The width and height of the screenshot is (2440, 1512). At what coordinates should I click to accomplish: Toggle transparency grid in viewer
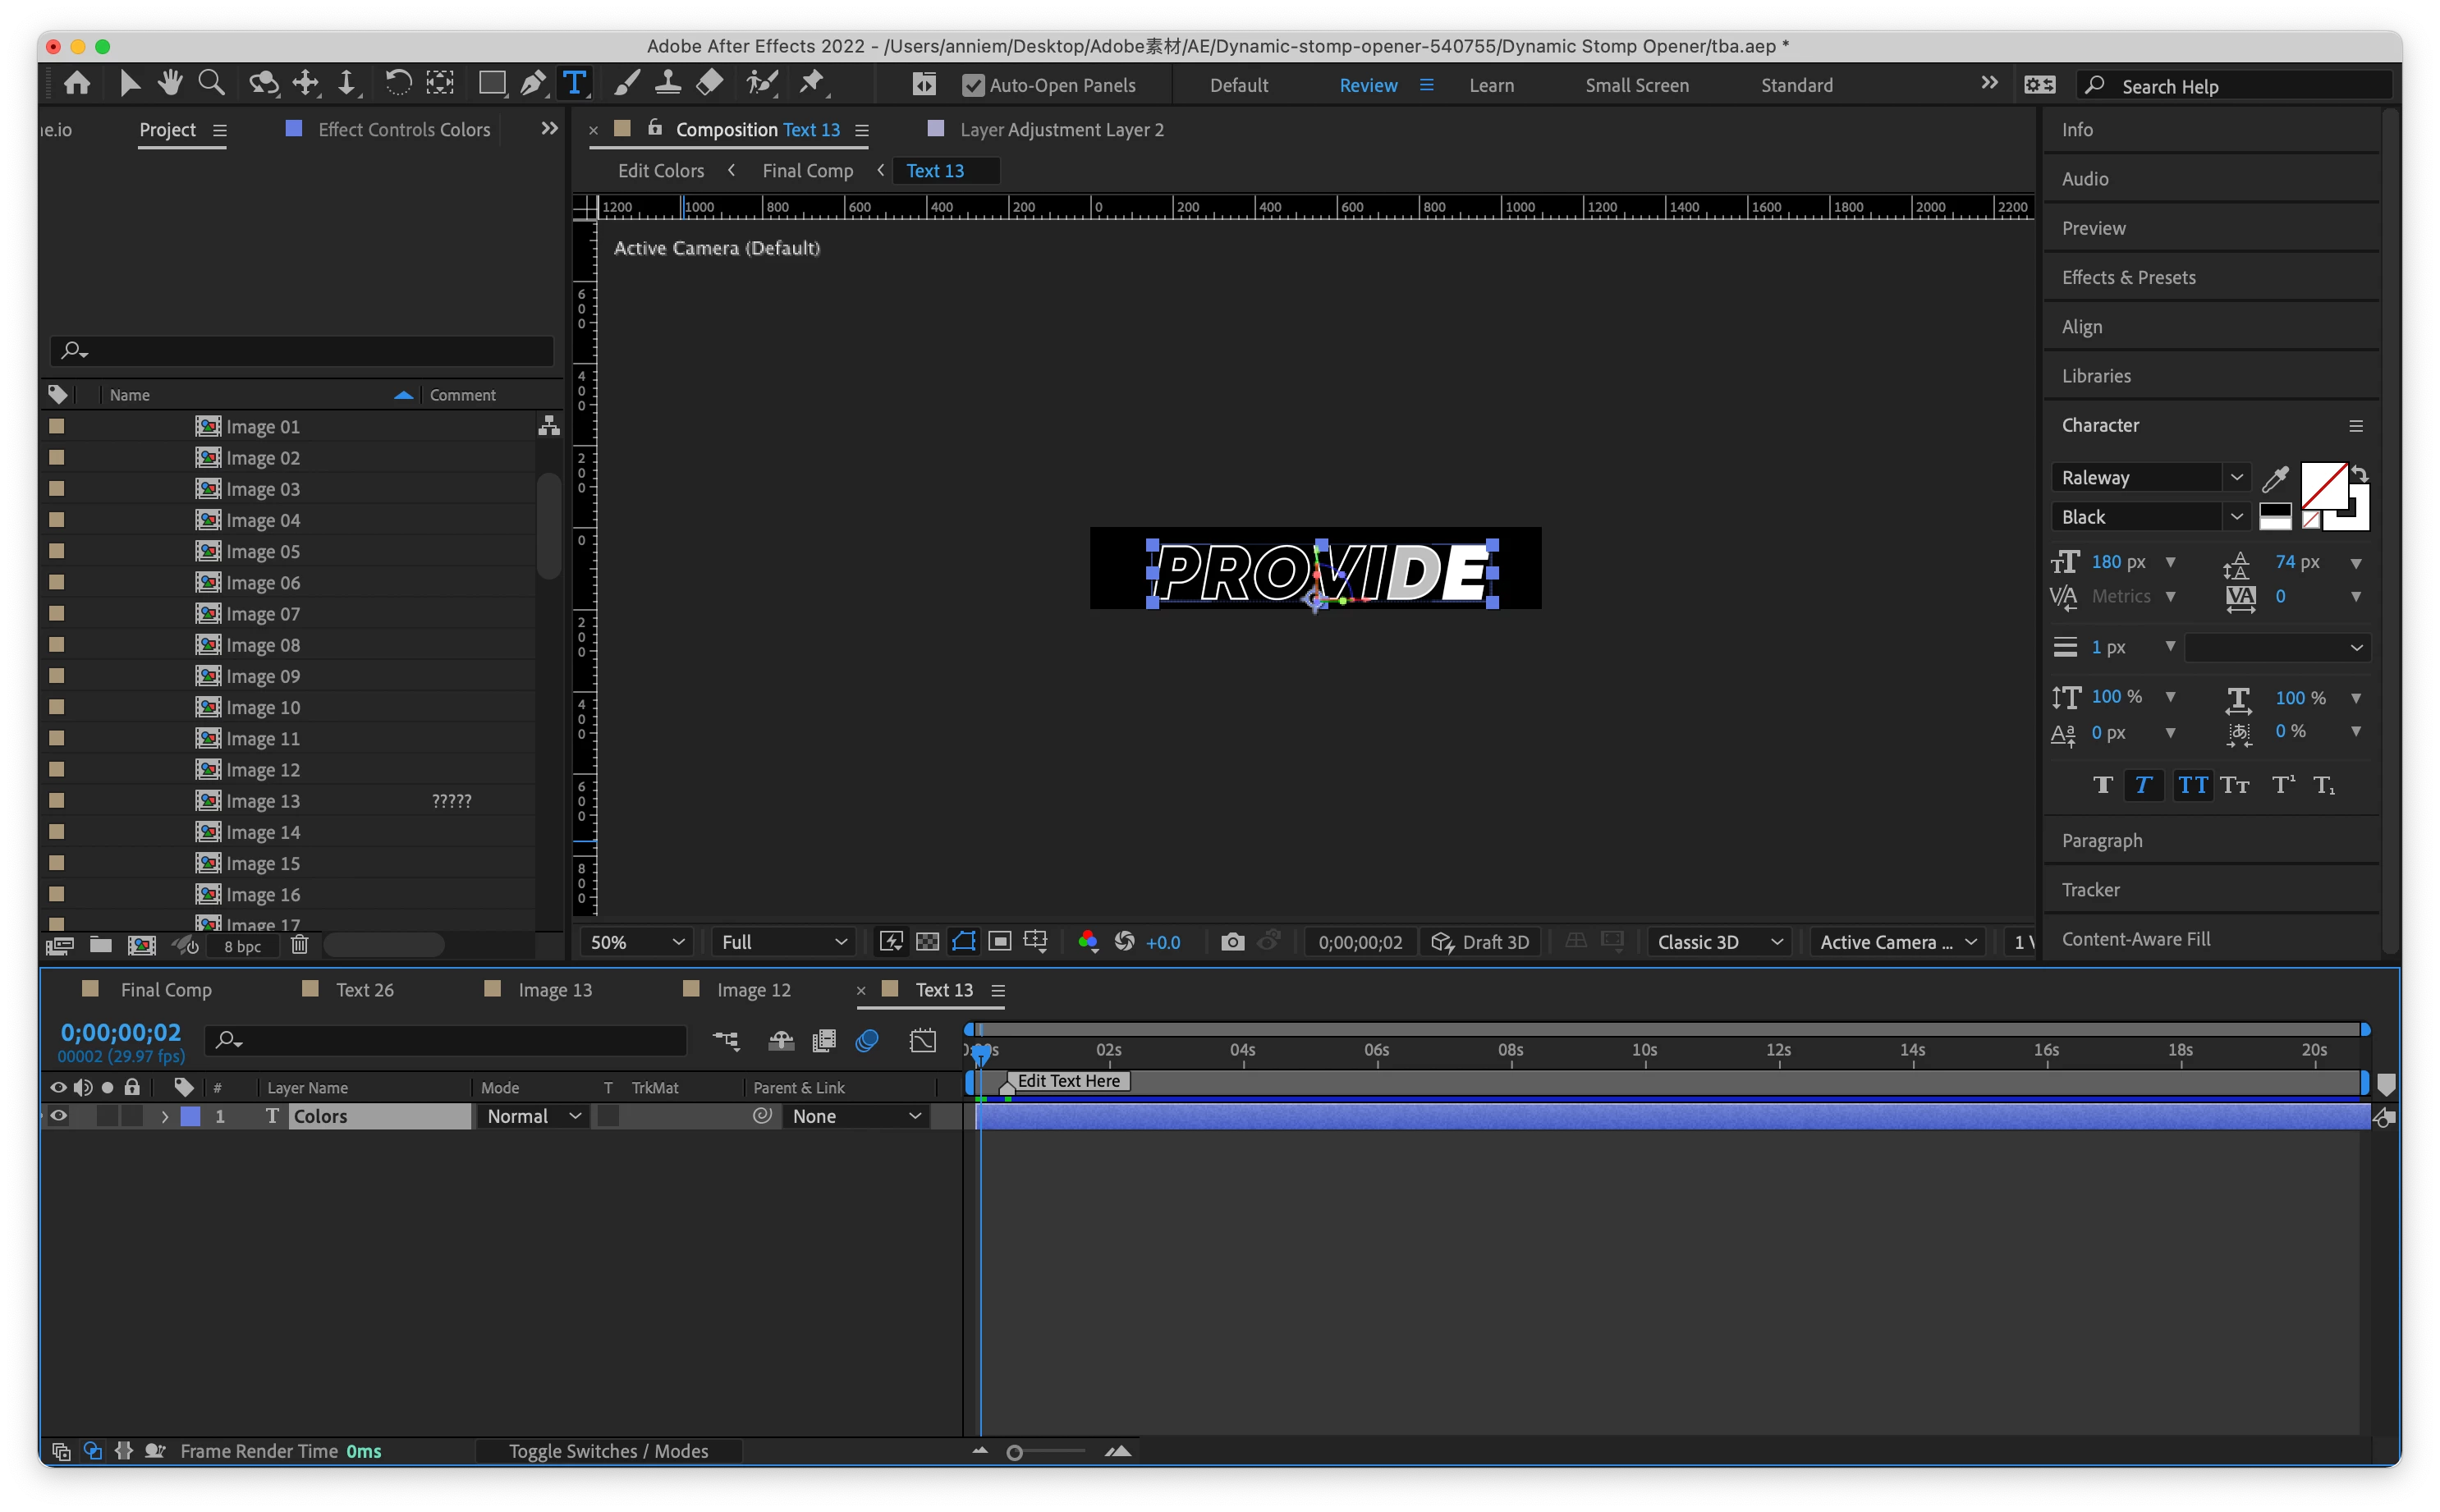(x=927, y=941)
